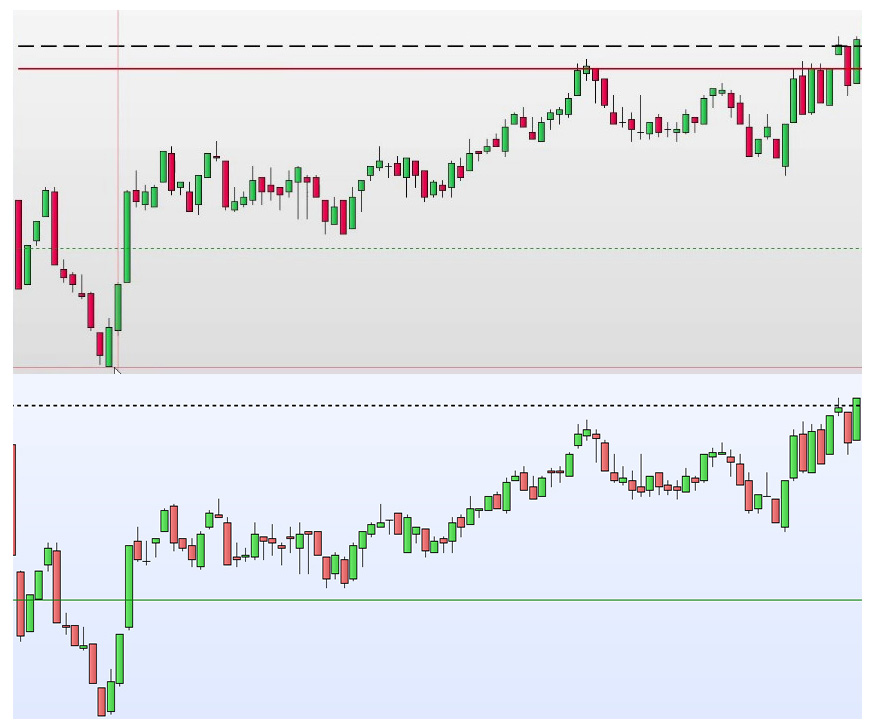Image resolution: width=873 pixels, height=727 pixels.
Task: Select the lowest green candle in upper chart
Action: pyautogui.click(x=109, y=345)
